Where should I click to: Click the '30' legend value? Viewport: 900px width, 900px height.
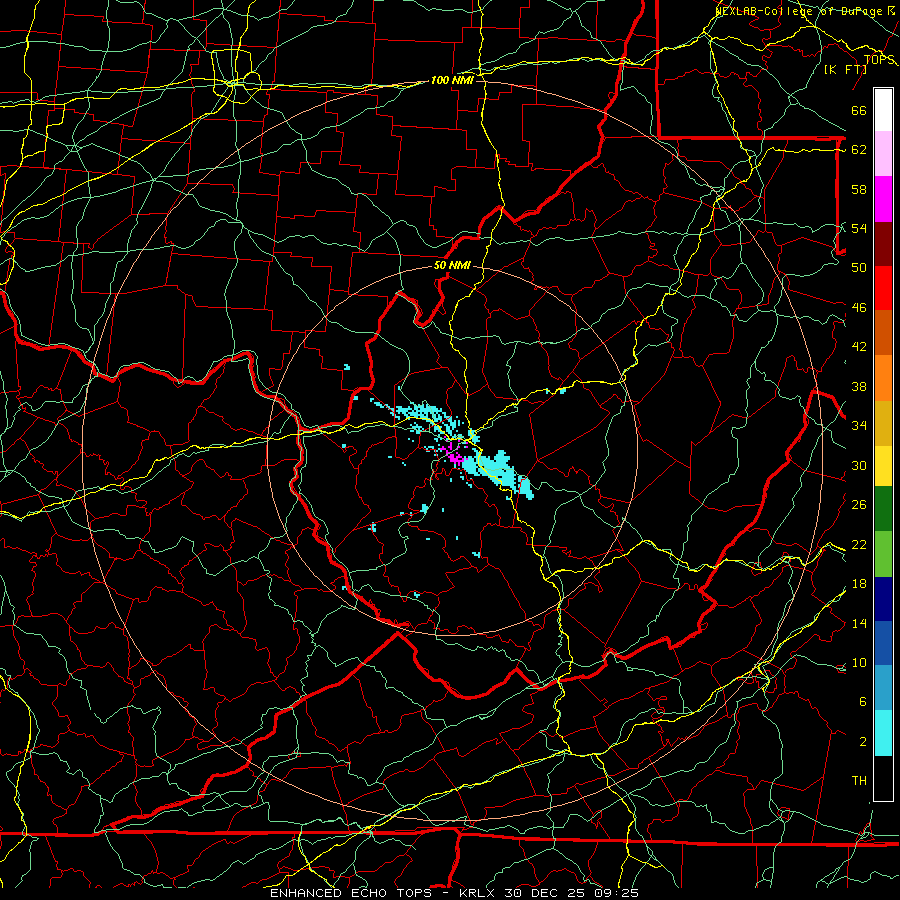[x=859, y=465]
